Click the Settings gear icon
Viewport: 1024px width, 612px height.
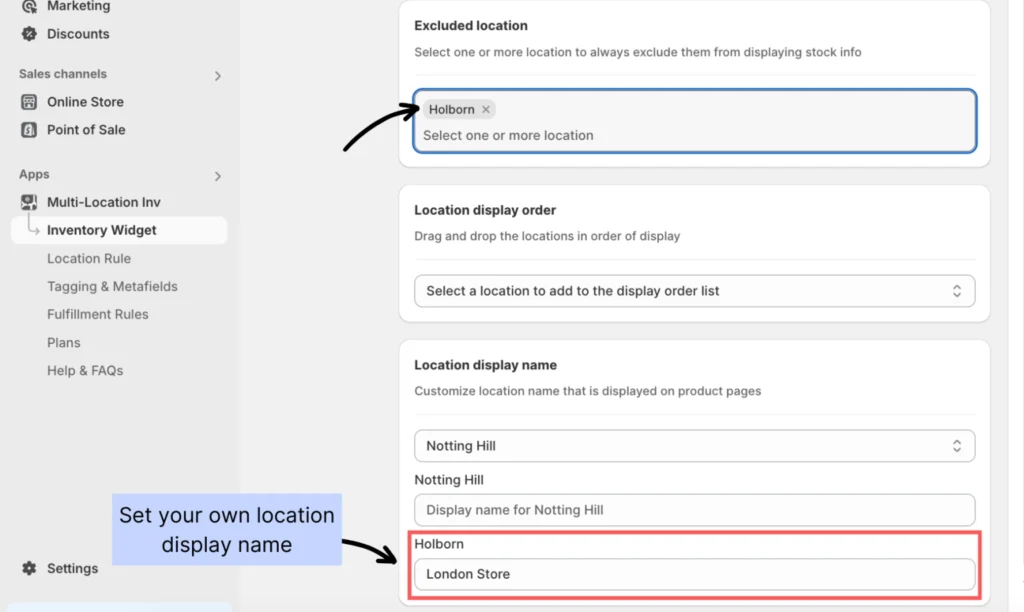pyautogui.click(x=29, y=568)
